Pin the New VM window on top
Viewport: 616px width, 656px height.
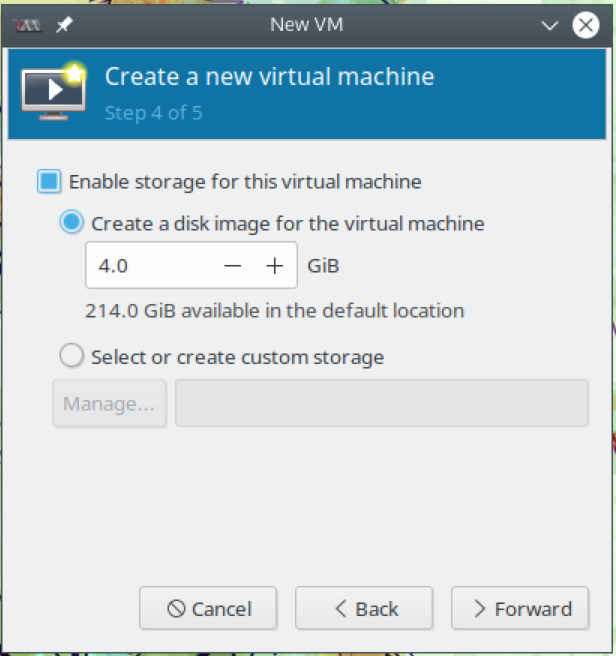(64, 25)
